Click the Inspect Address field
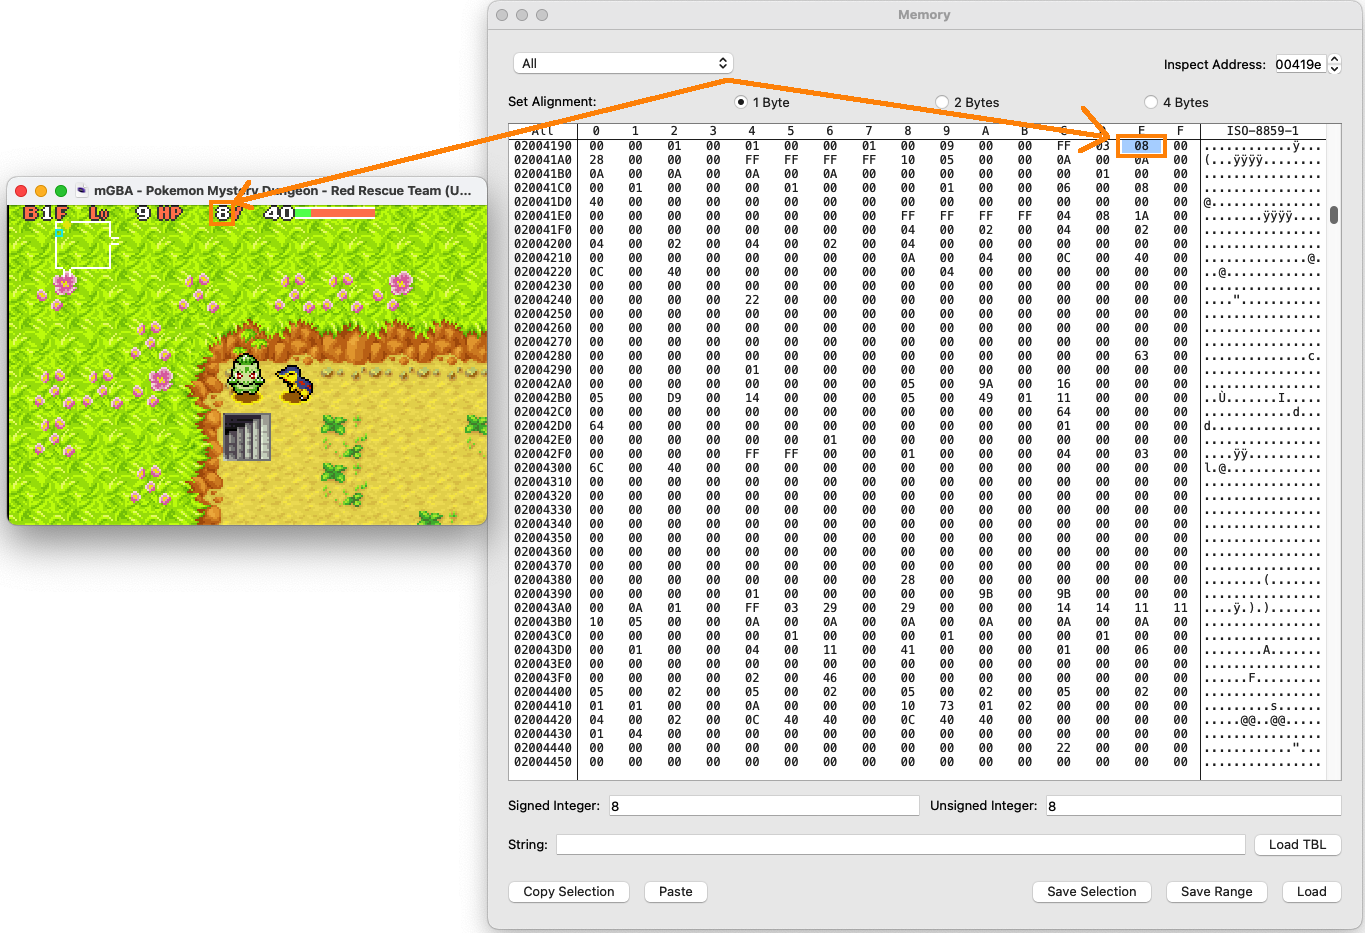 [1299, 64]
